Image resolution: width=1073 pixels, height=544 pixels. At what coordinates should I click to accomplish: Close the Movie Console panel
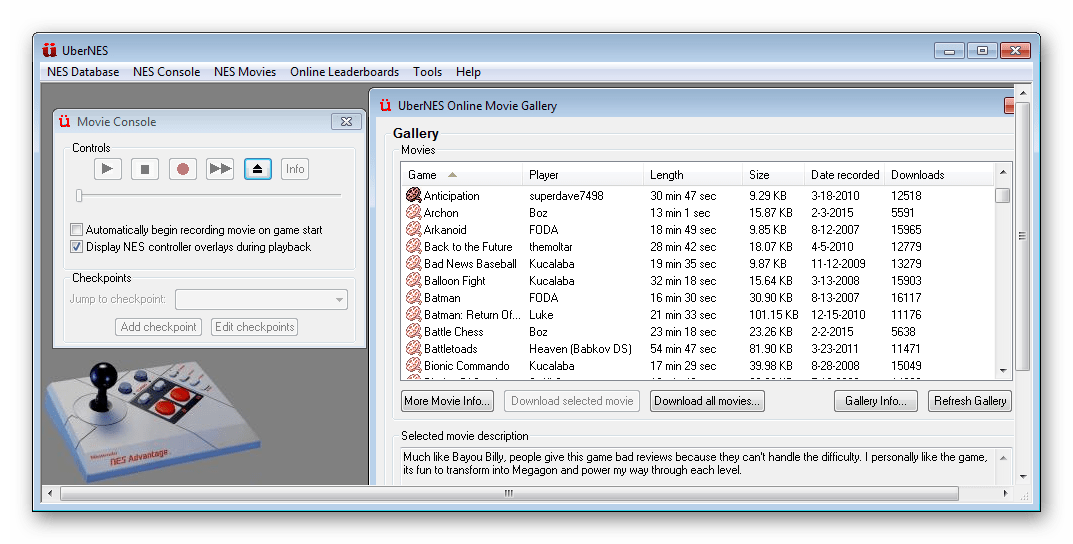[x=346, y=122]
